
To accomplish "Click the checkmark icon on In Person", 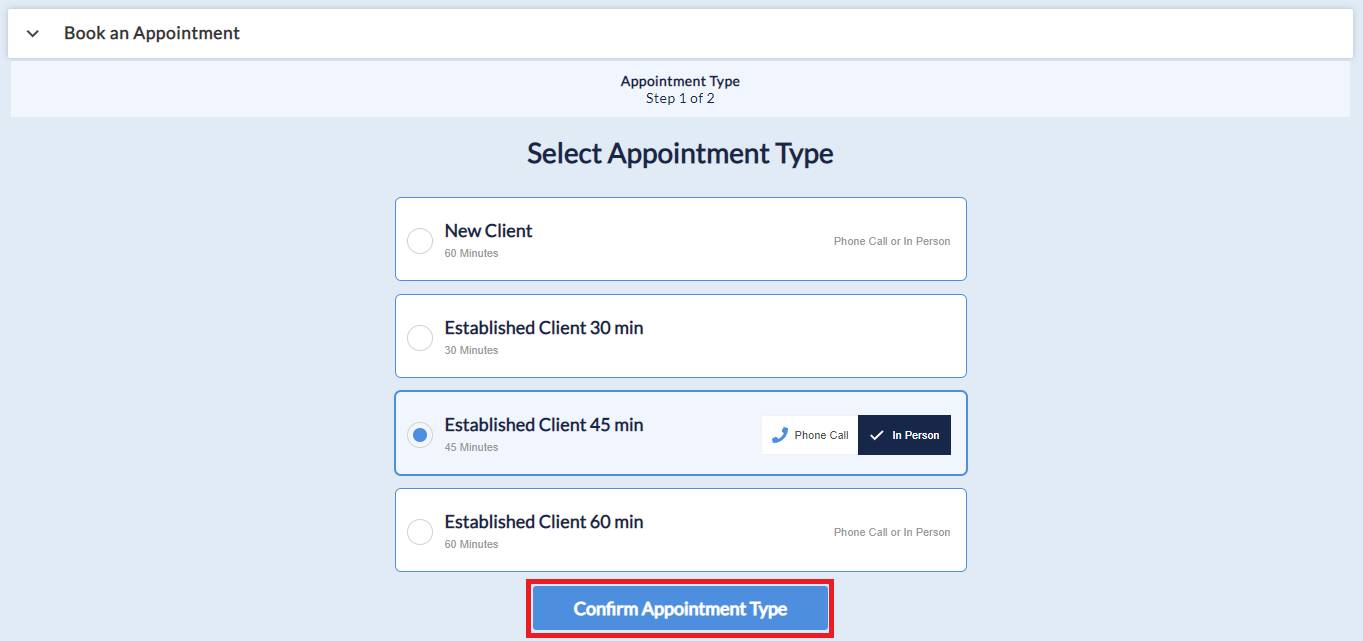I will tap(877, 435).
